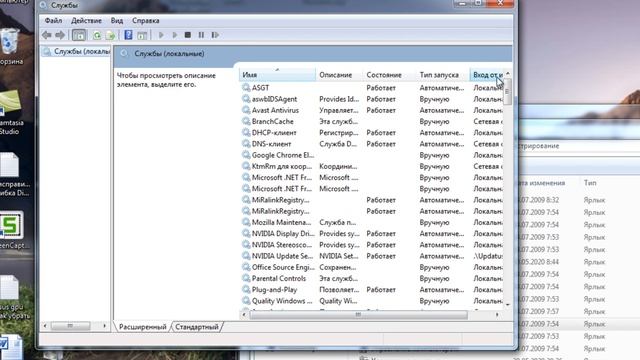Viewport: 640px width, 360px height.
Task: Click services list horizontal scroll right arrow
Action: 497,314
